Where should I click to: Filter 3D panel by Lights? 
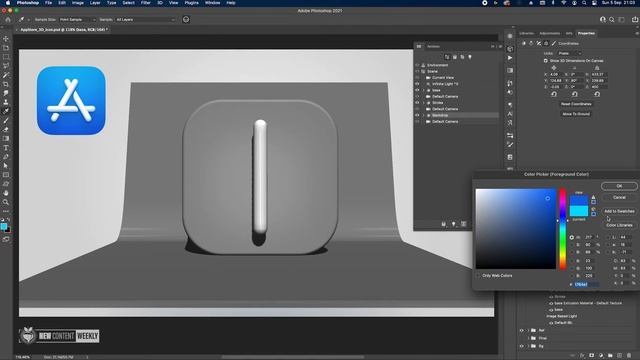click(470, 57)
